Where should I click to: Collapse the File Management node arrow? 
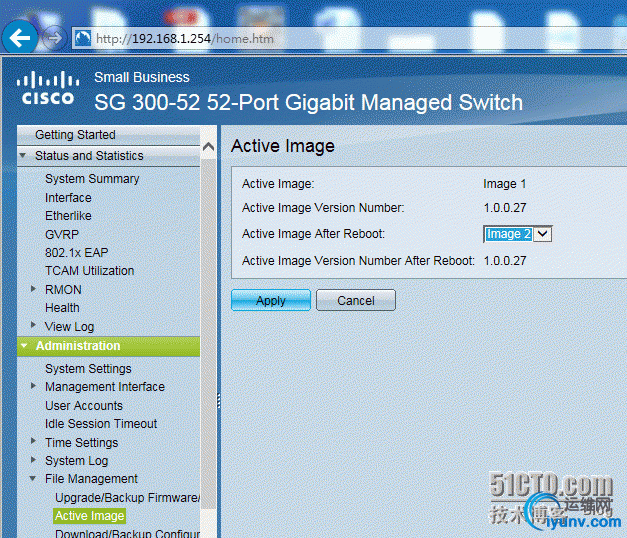tap(33, 478)
